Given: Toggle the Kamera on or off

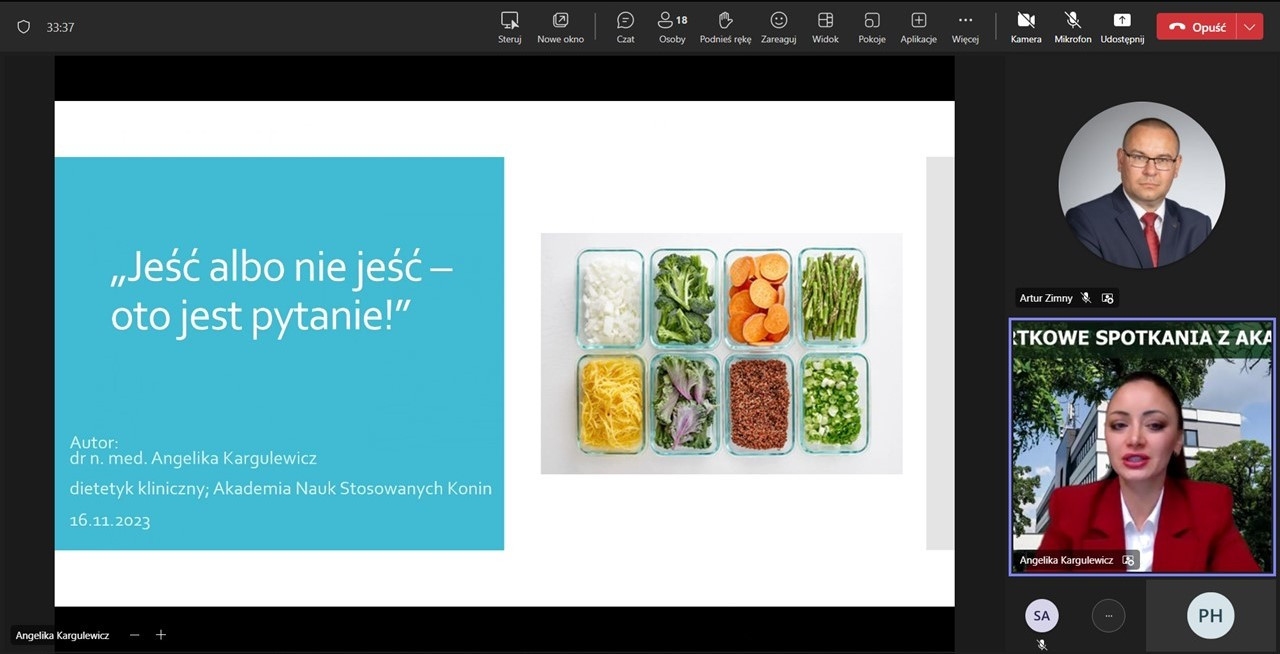Looking at the screenshot, I should (1025, 27).
